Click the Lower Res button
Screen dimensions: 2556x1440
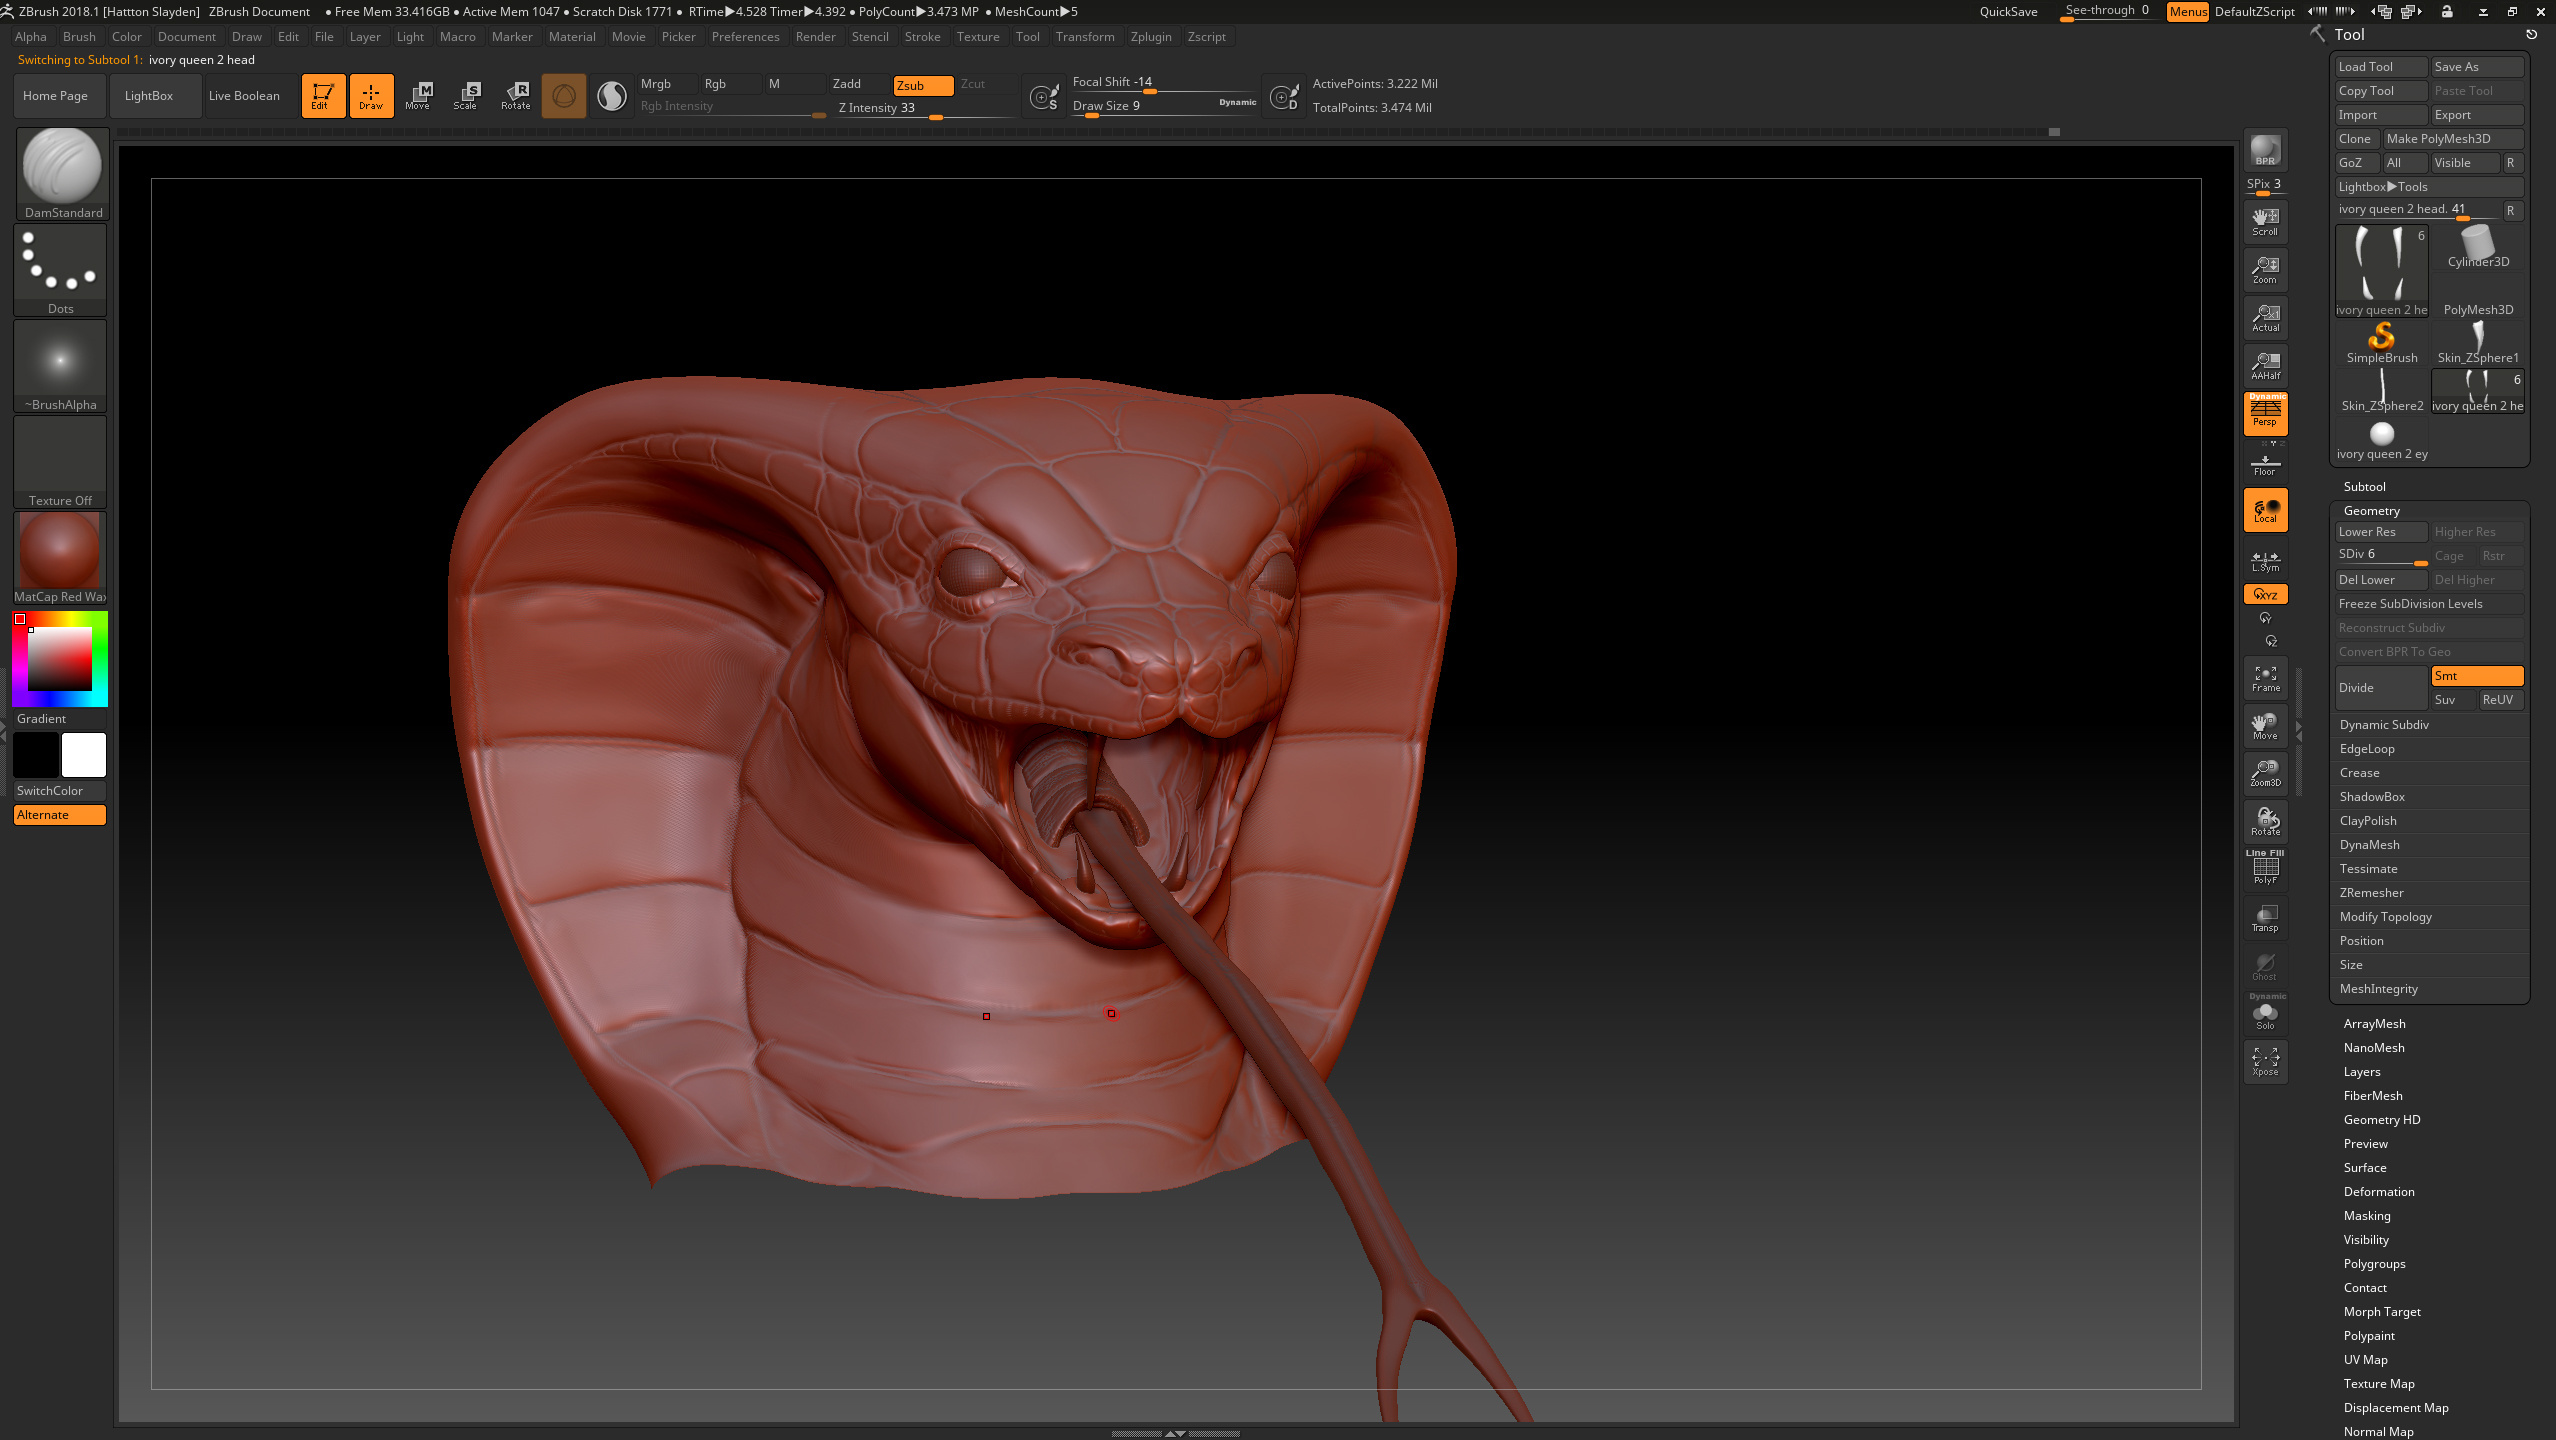[x=2380, y=532]
